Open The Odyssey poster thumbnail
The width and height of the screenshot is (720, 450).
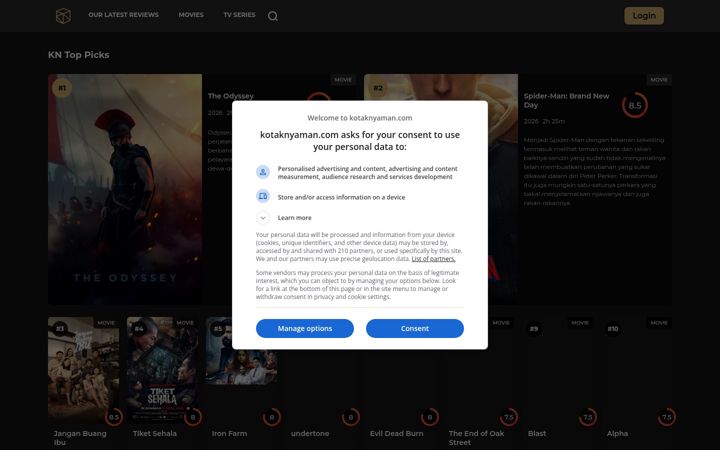pos(125,189)
